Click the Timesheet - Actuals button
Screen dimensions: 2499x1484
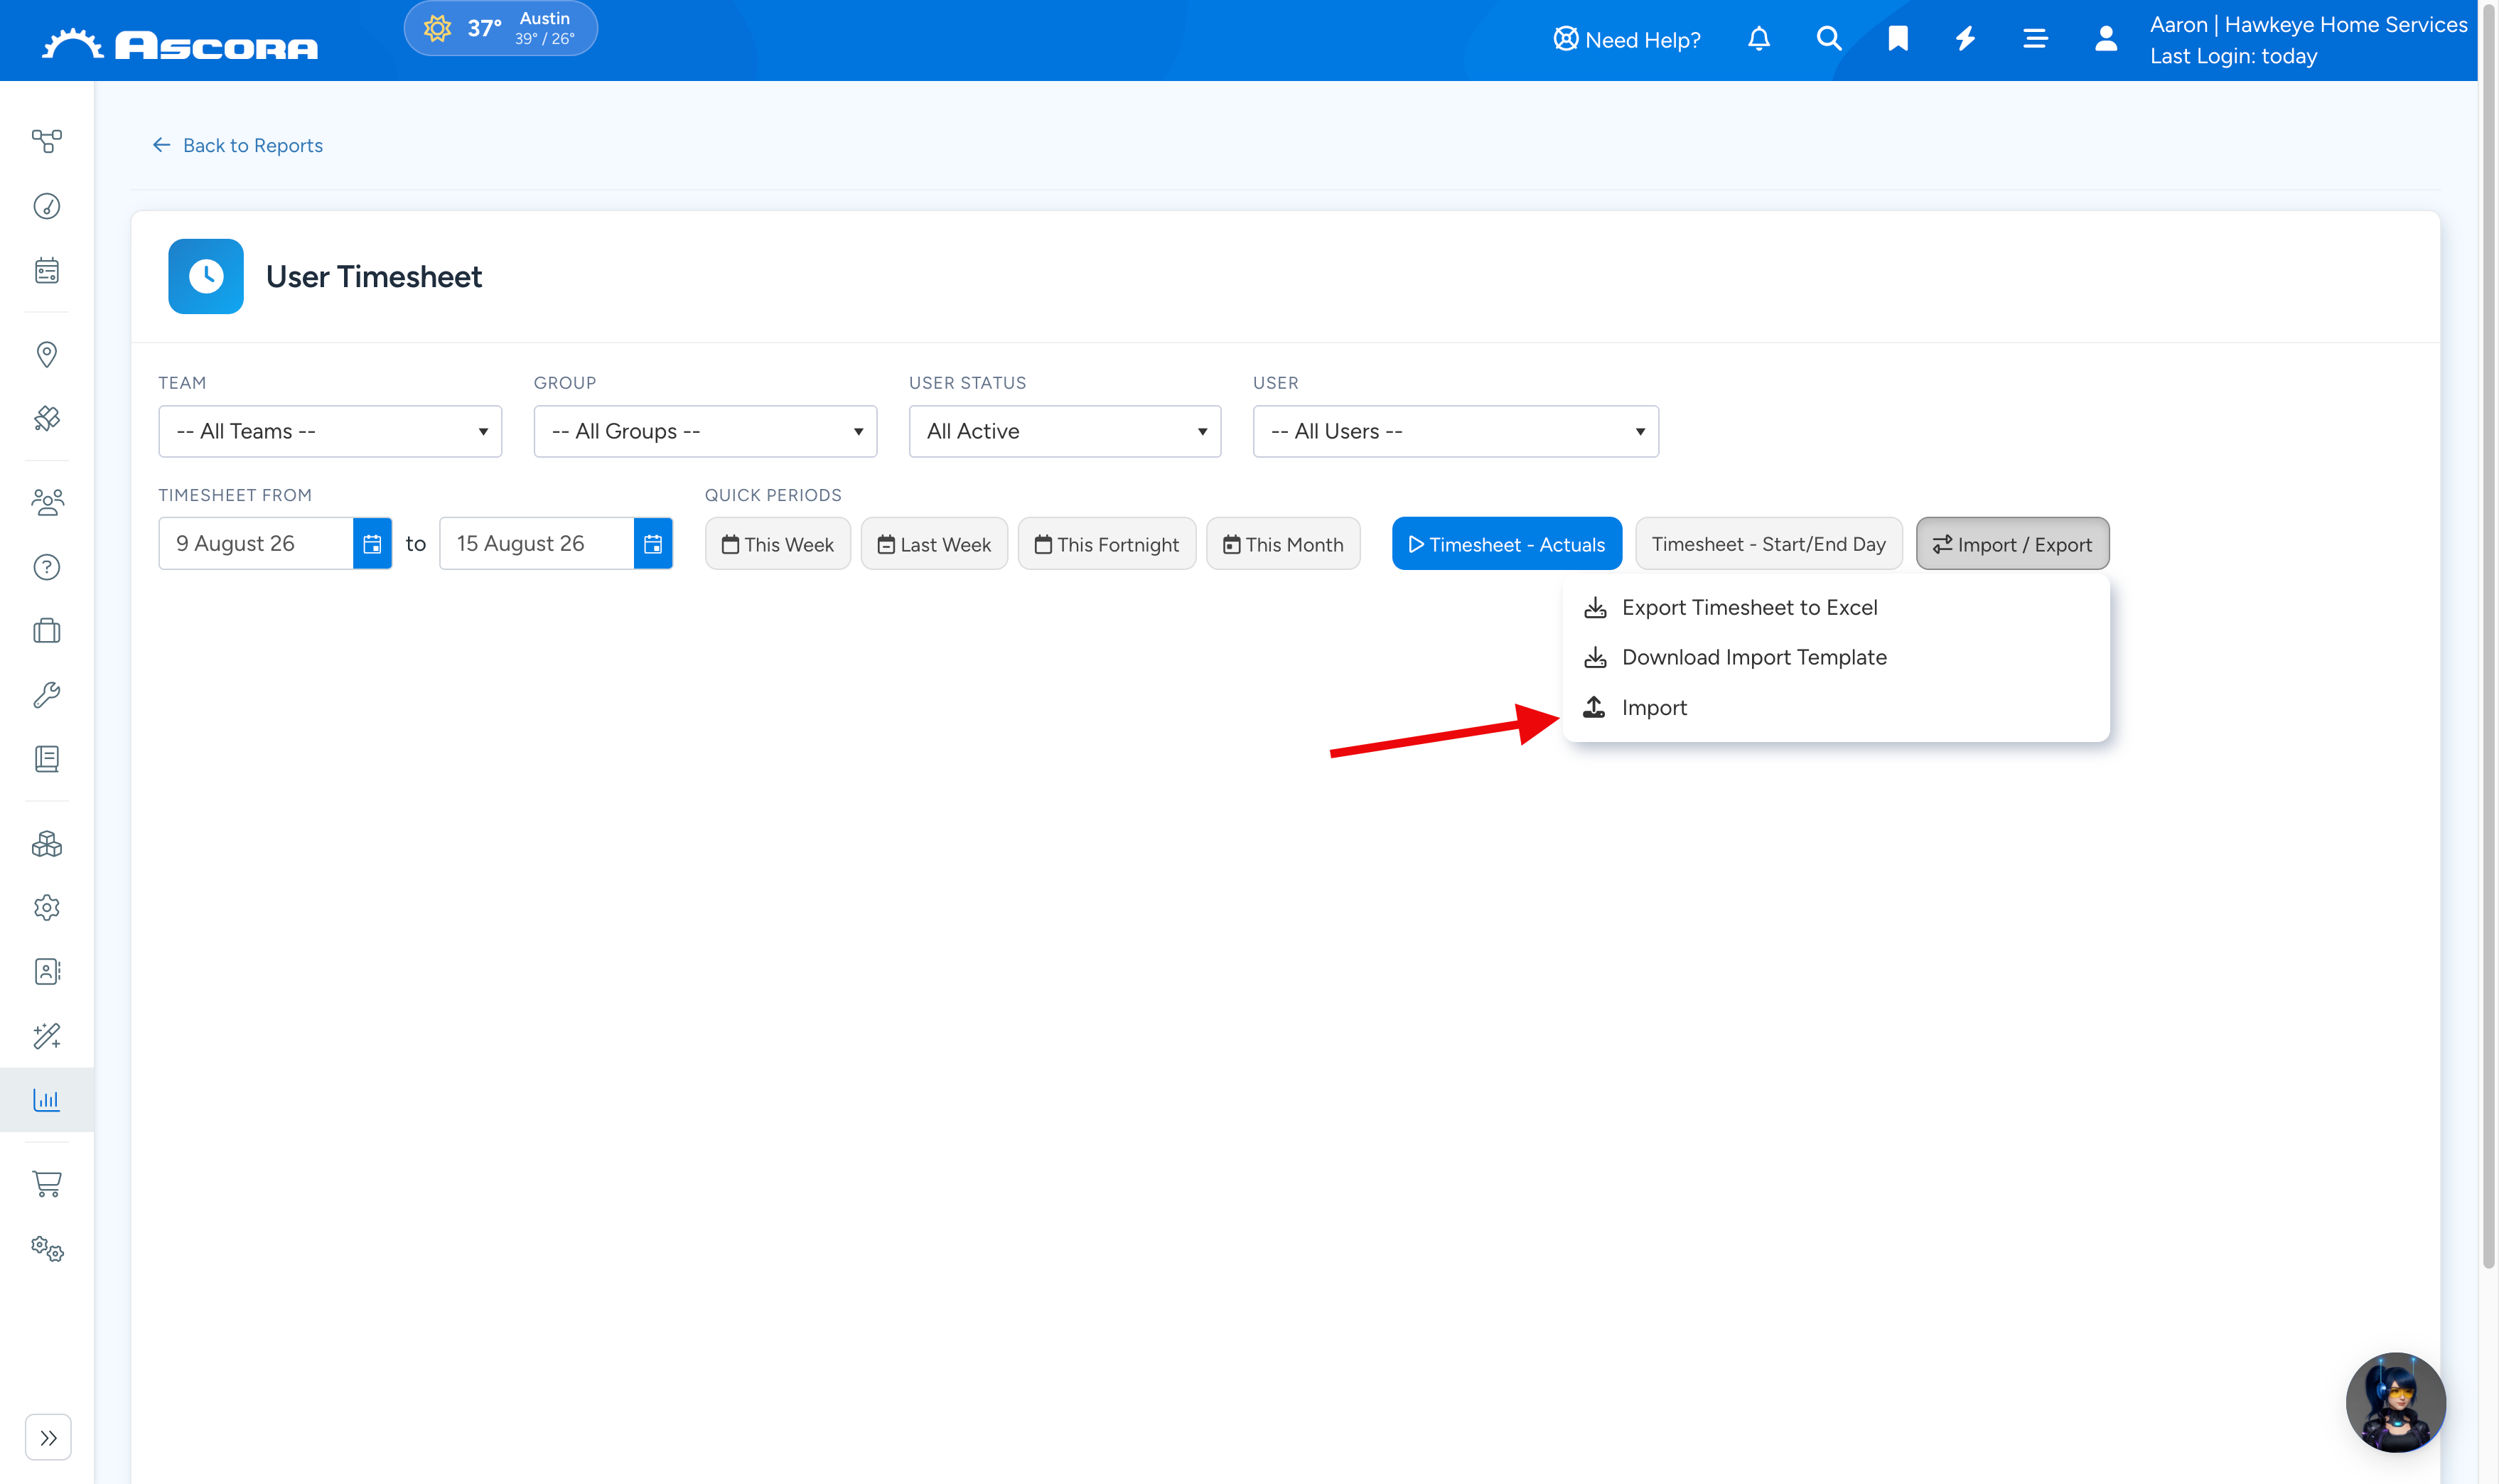coord(1506,544)
